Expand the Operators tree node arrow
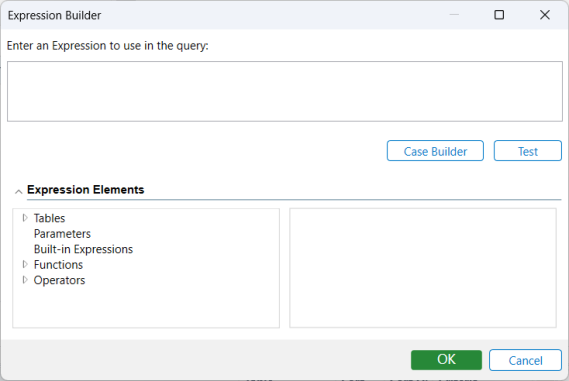Screen dimensions: 569x381 tap(25, 280)
